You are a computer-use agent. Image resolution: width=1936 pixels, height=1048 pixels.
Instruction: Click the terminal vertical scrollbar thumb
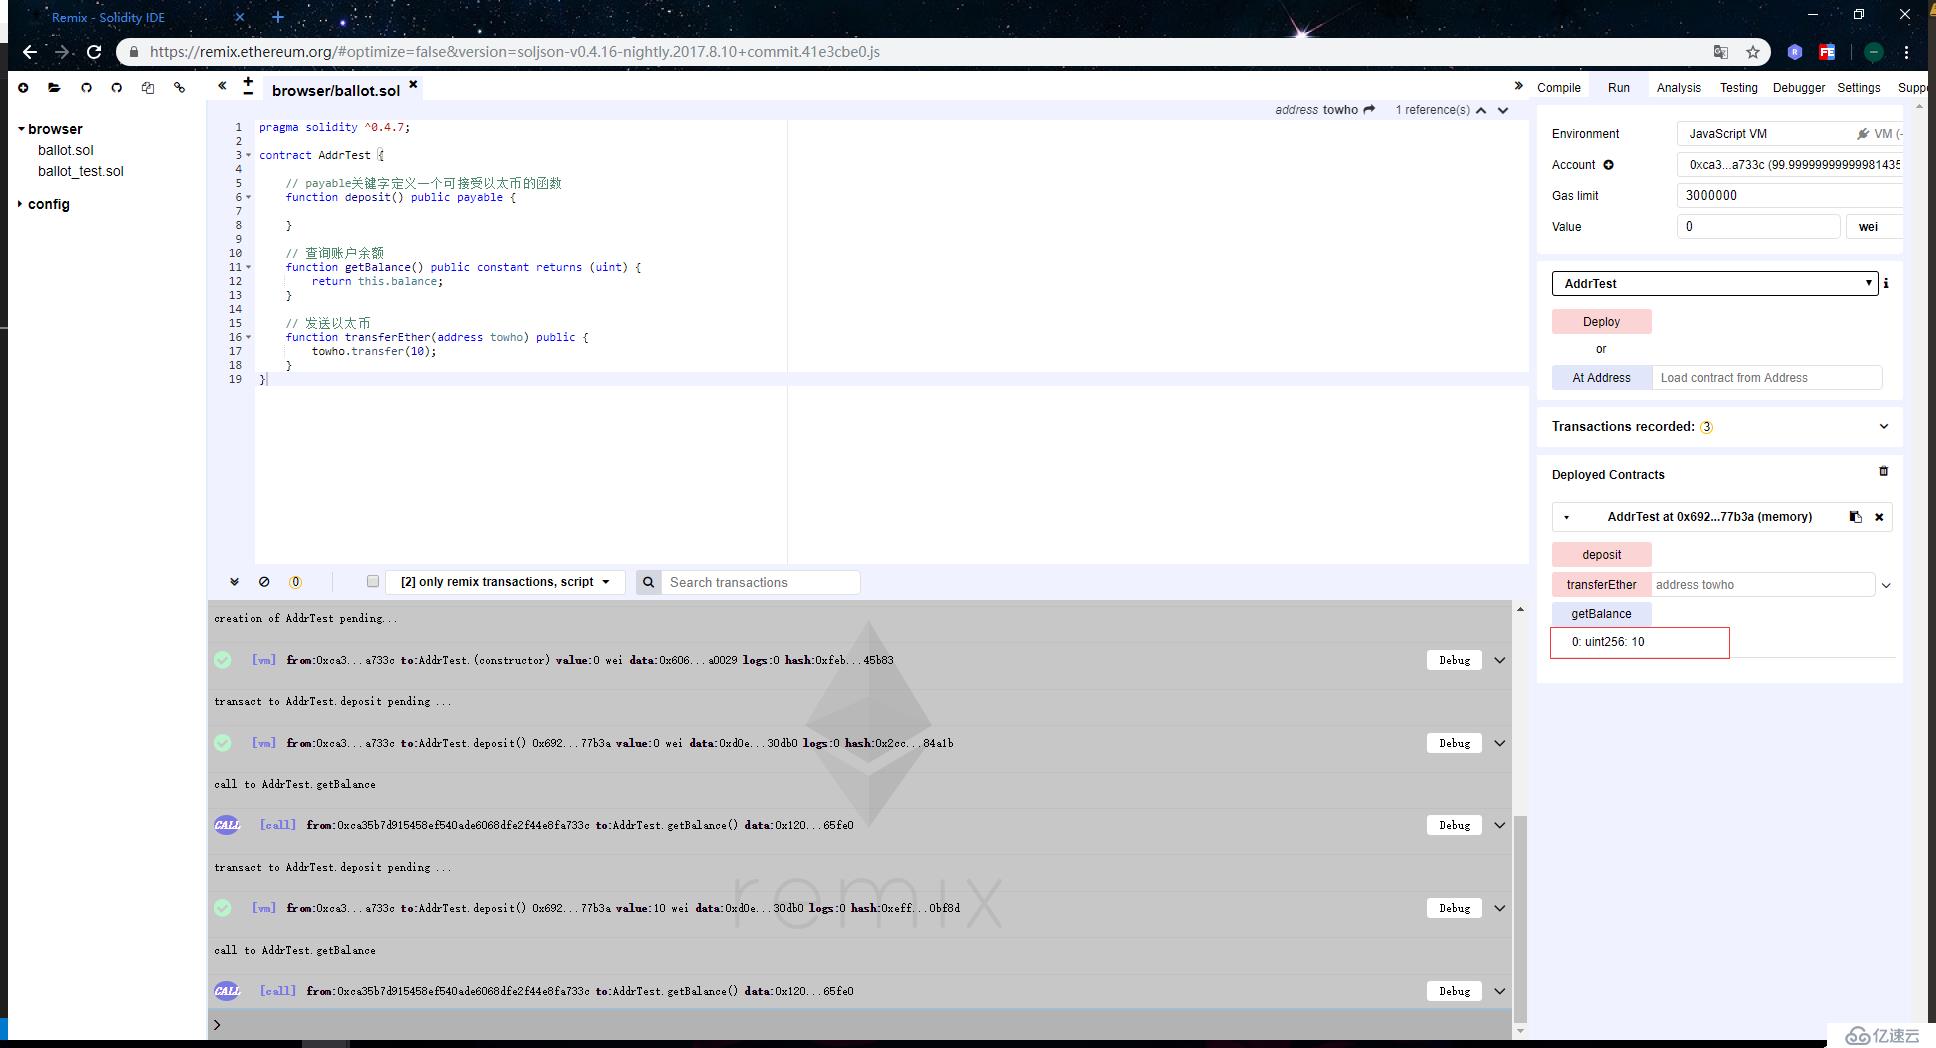(1520, 919)
